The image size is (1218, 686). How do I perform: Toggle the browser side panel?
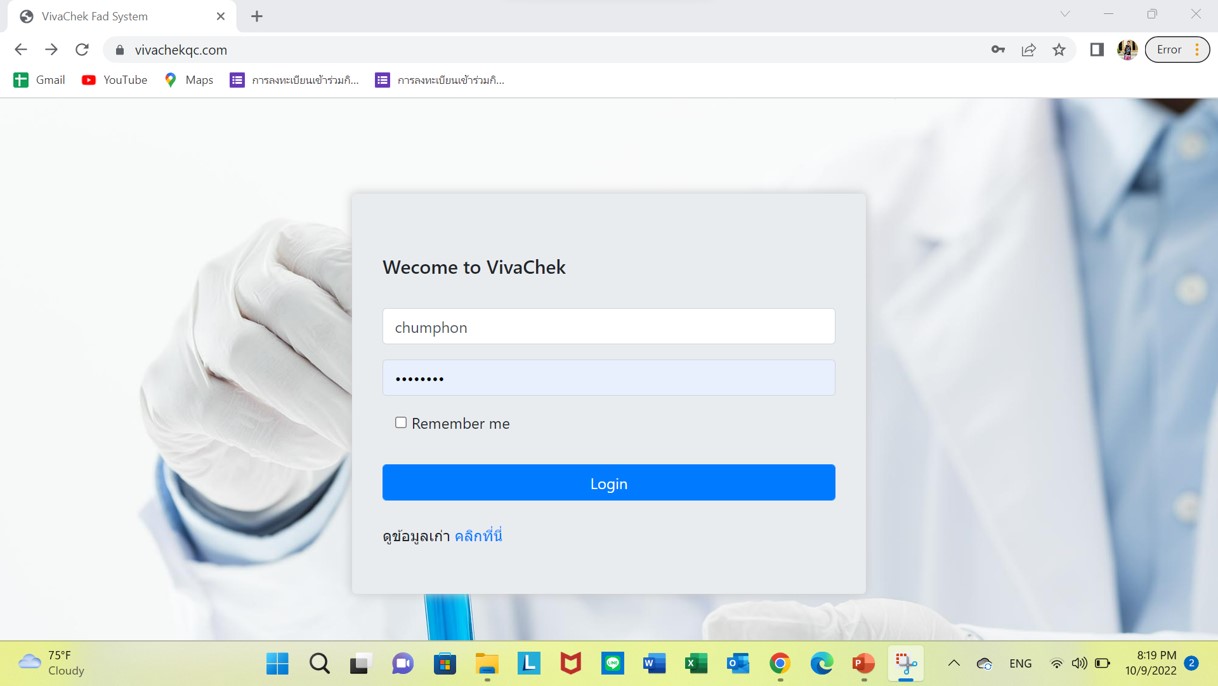1097,49
